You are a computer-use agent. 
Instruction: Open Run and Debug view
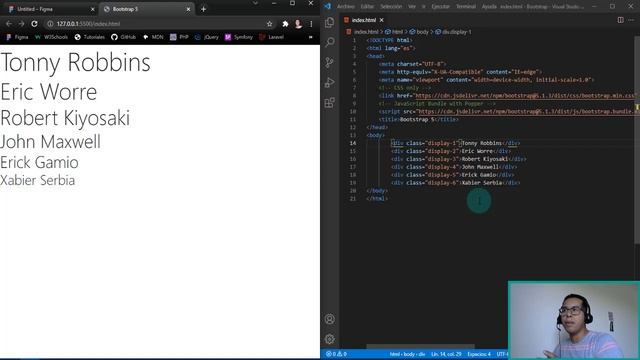pyautogui.click(x=329, y=82)
